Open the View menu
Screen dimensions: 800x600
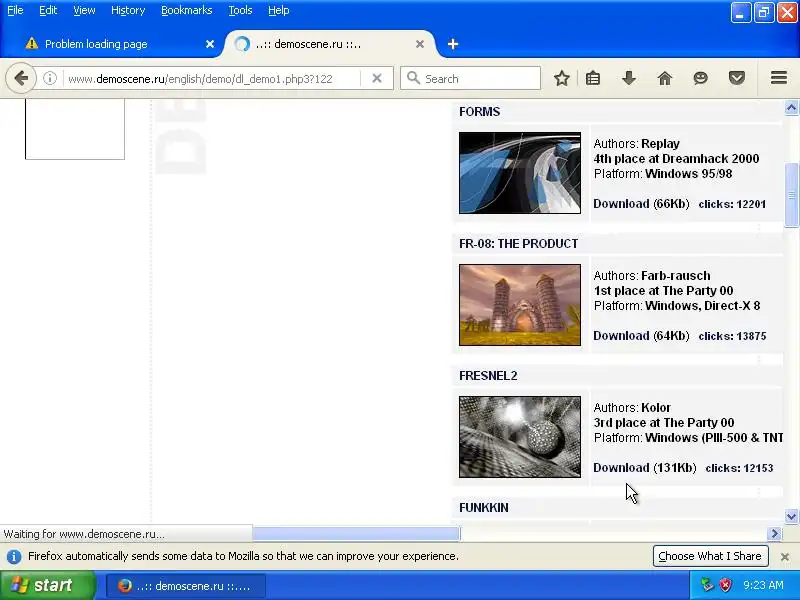point(84,10)
